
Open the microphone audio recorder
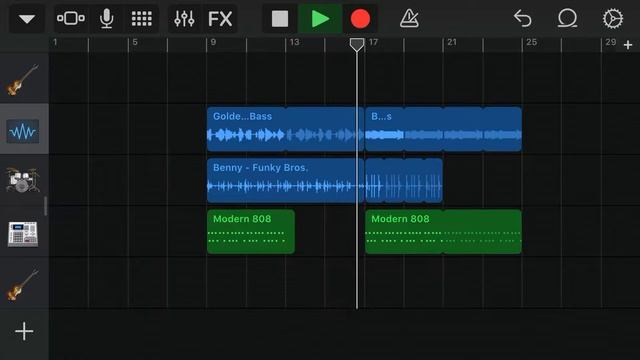click(x=107, y=19)
